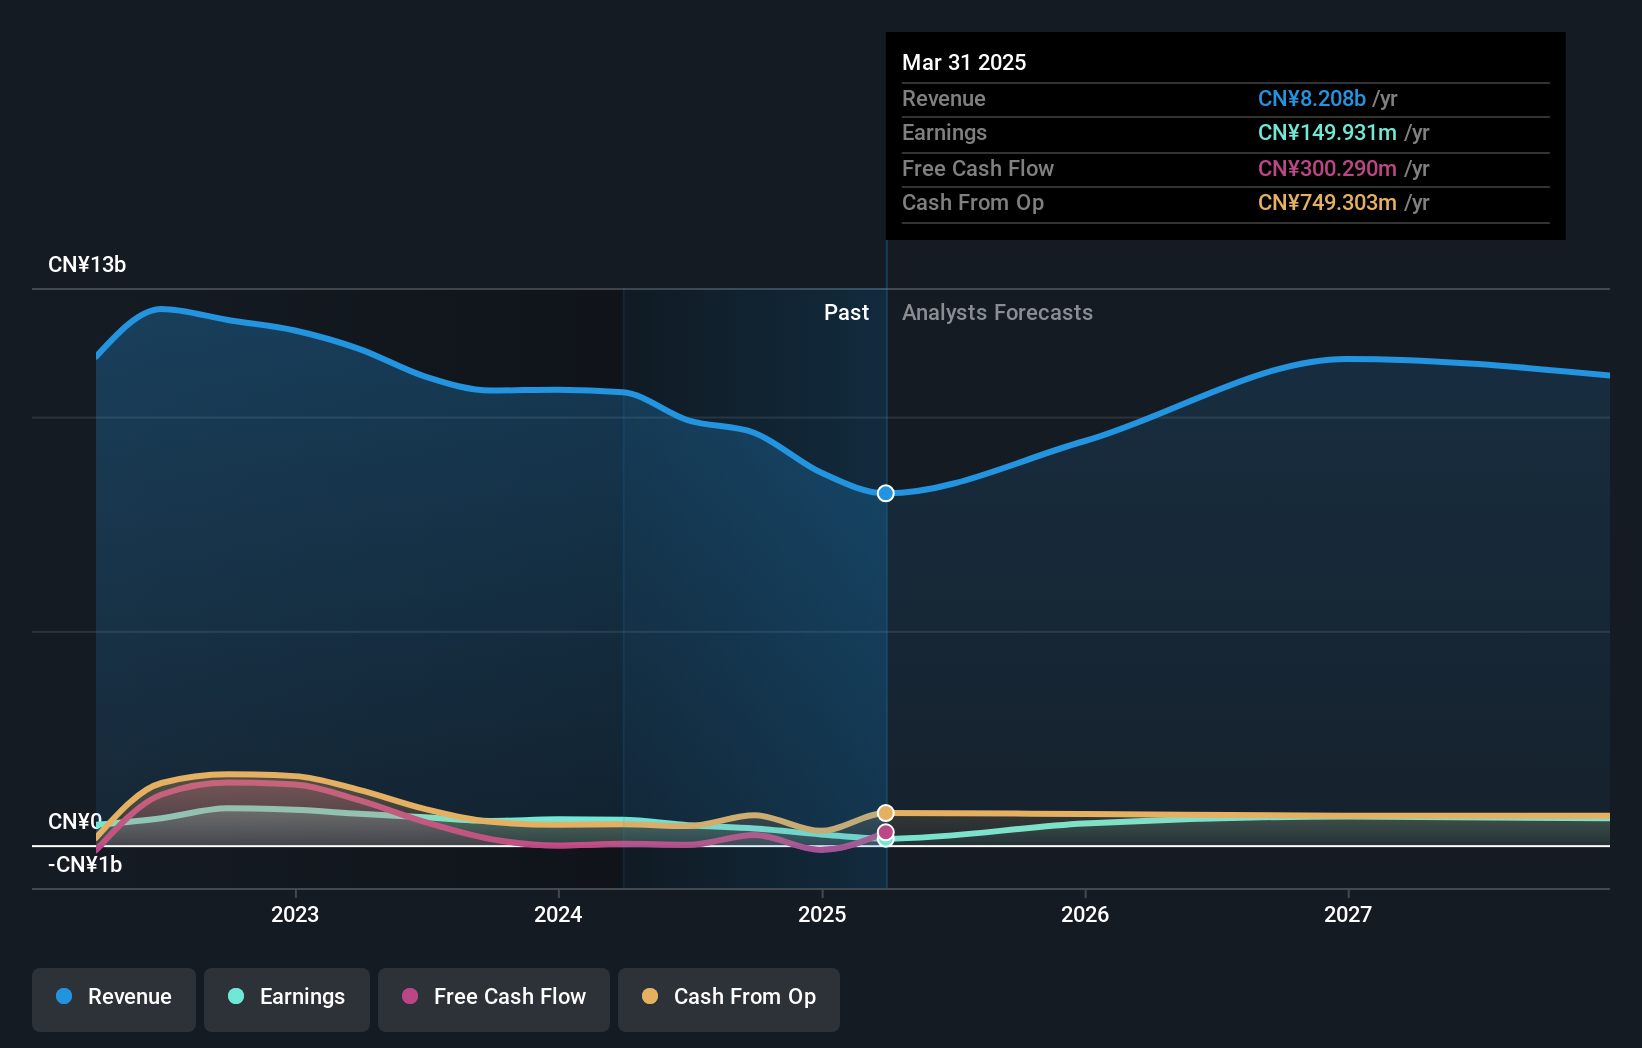Click the -CN¥1b y-axis label

85,865
